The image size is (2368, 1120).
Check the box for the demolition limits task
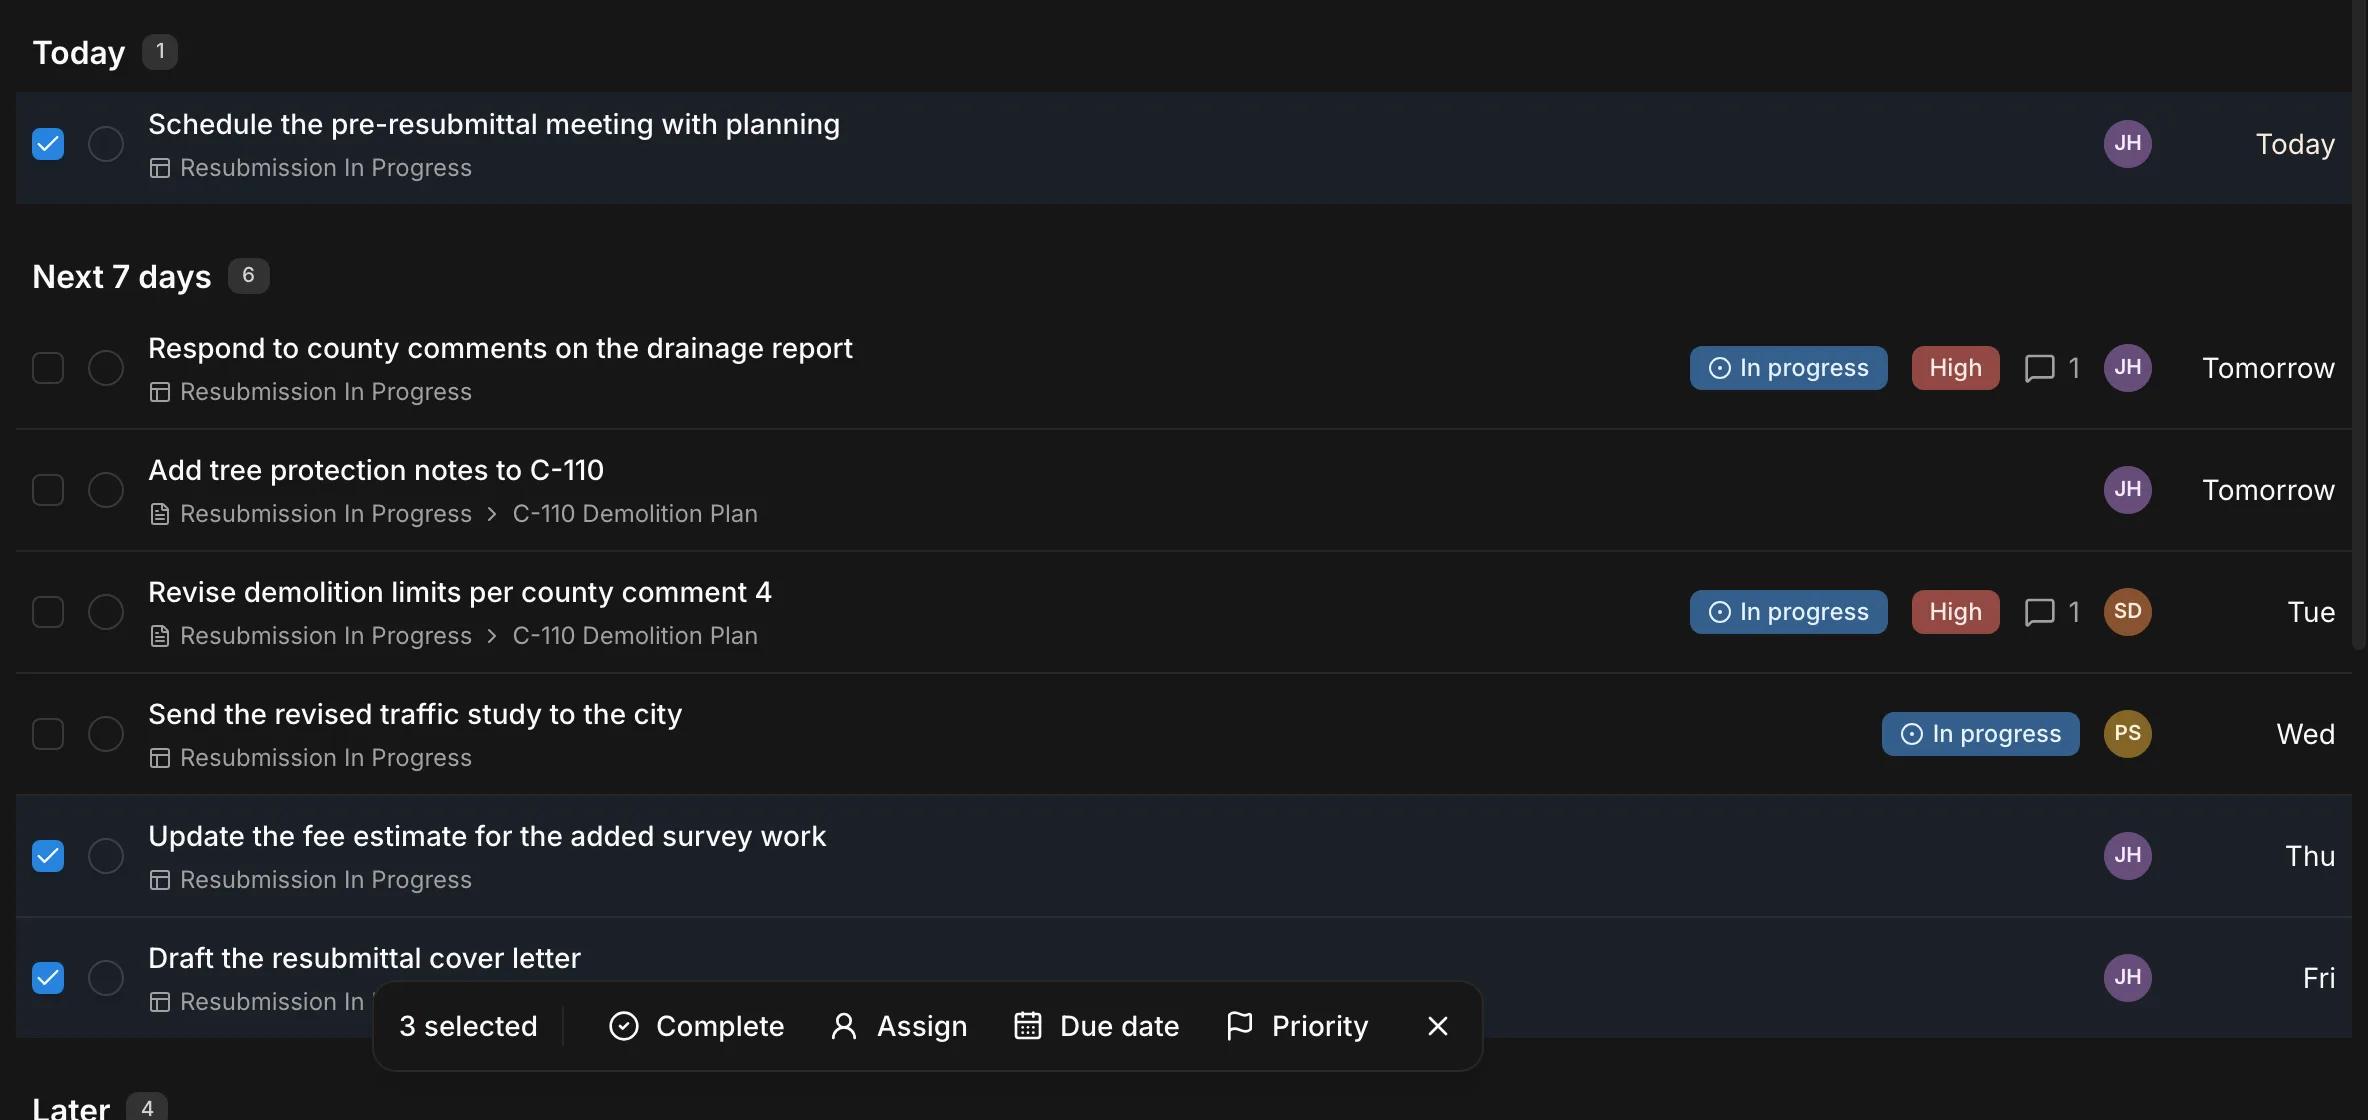point(48,612)
